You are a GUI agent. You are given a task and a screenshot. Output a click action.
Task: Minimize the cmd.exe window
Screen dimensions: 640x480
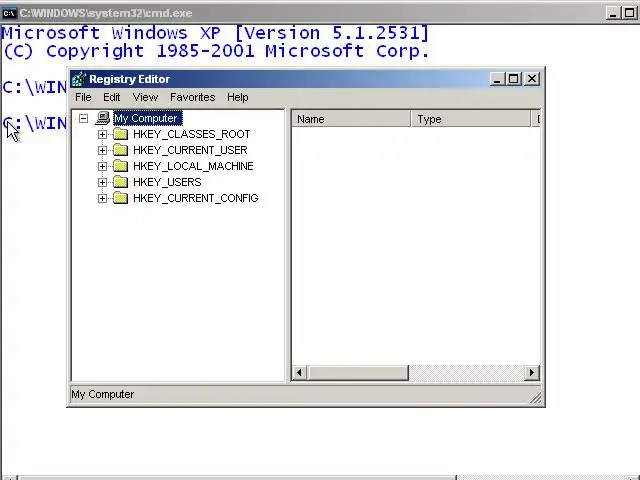(x=612, y=13)
